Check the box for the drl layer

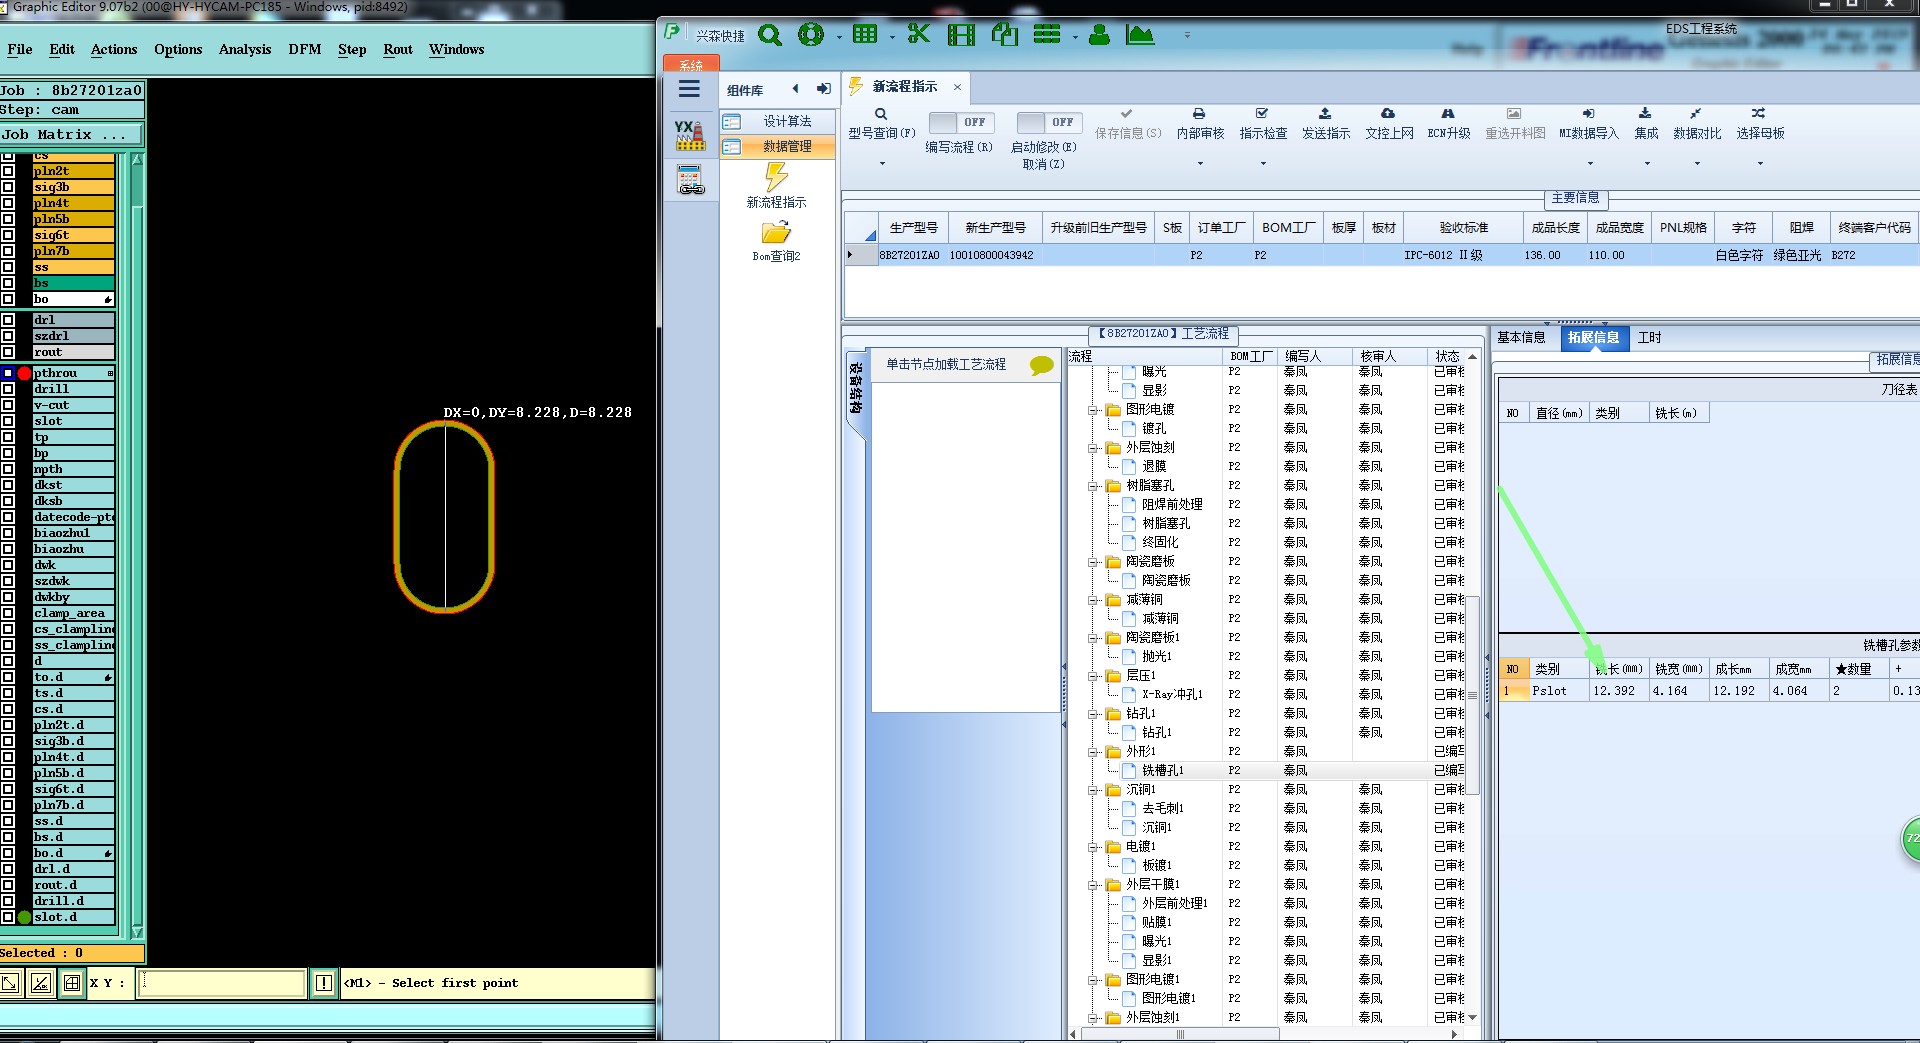(8, 320)
